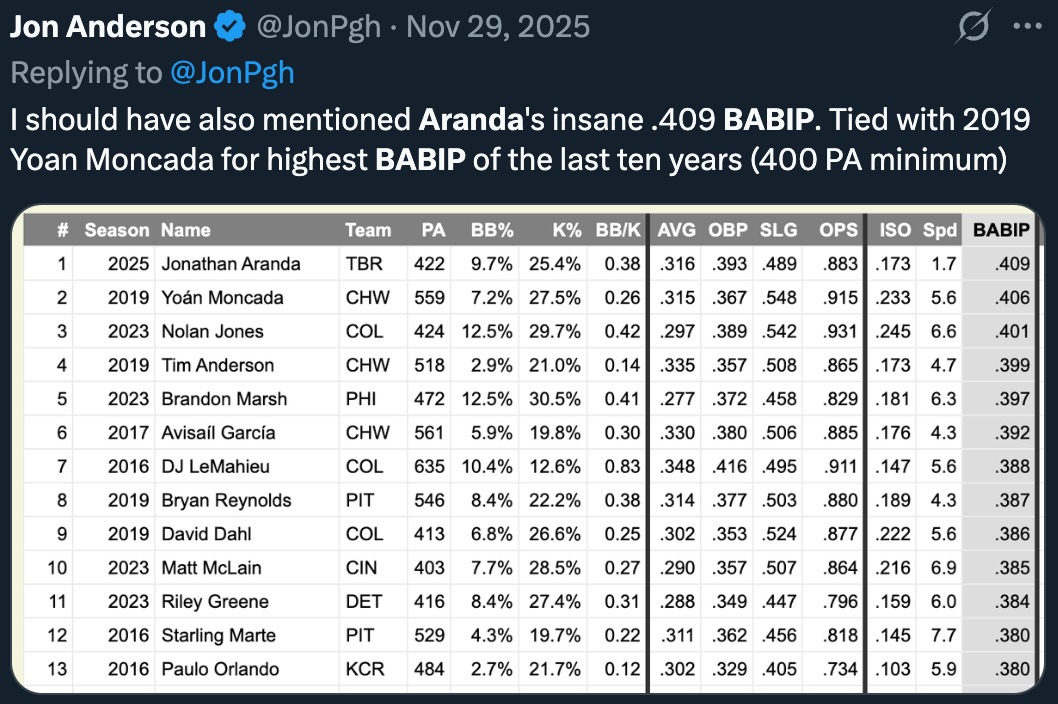The image size is (1058, 704).
Task: Click the ISO column header
Action: pos(895,230)
